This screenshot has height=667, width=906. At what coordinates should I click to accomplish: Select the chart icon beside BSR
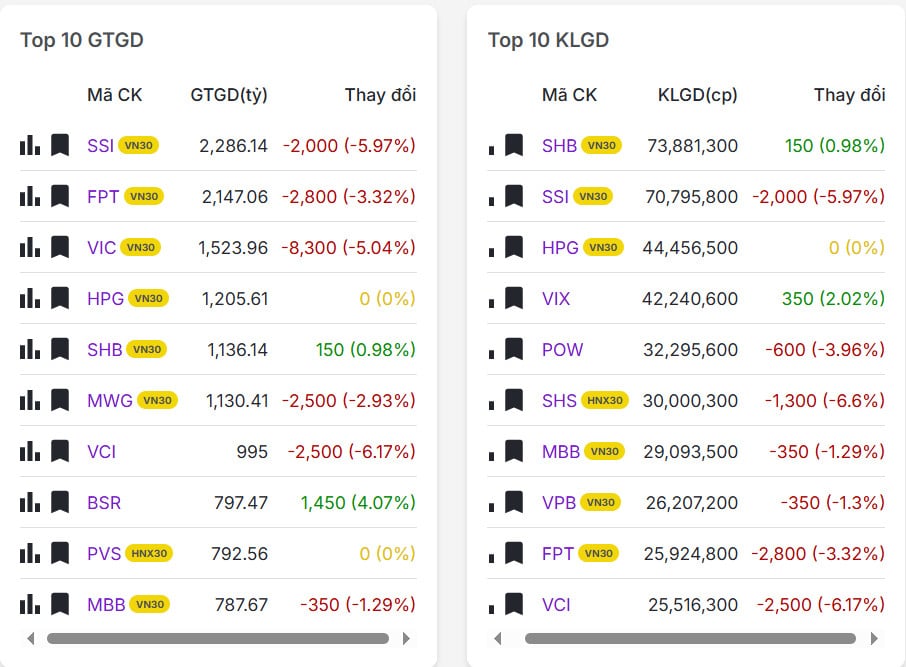coord(29,502)
